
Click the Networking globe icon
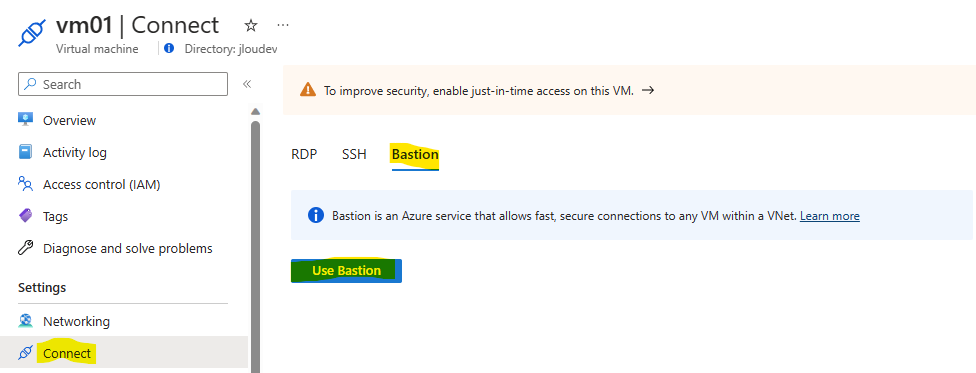click(26, 321)
